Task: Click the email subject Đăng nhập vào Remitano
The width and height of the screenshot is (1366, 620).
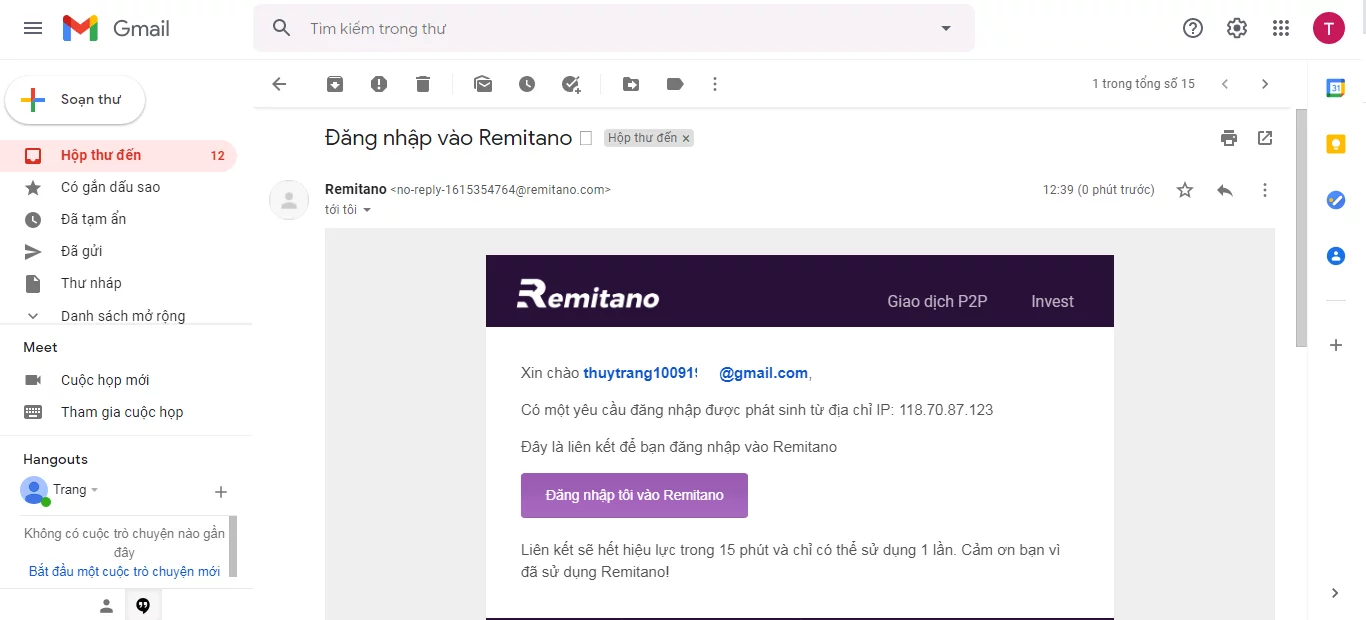Action: tap(448, 138)
